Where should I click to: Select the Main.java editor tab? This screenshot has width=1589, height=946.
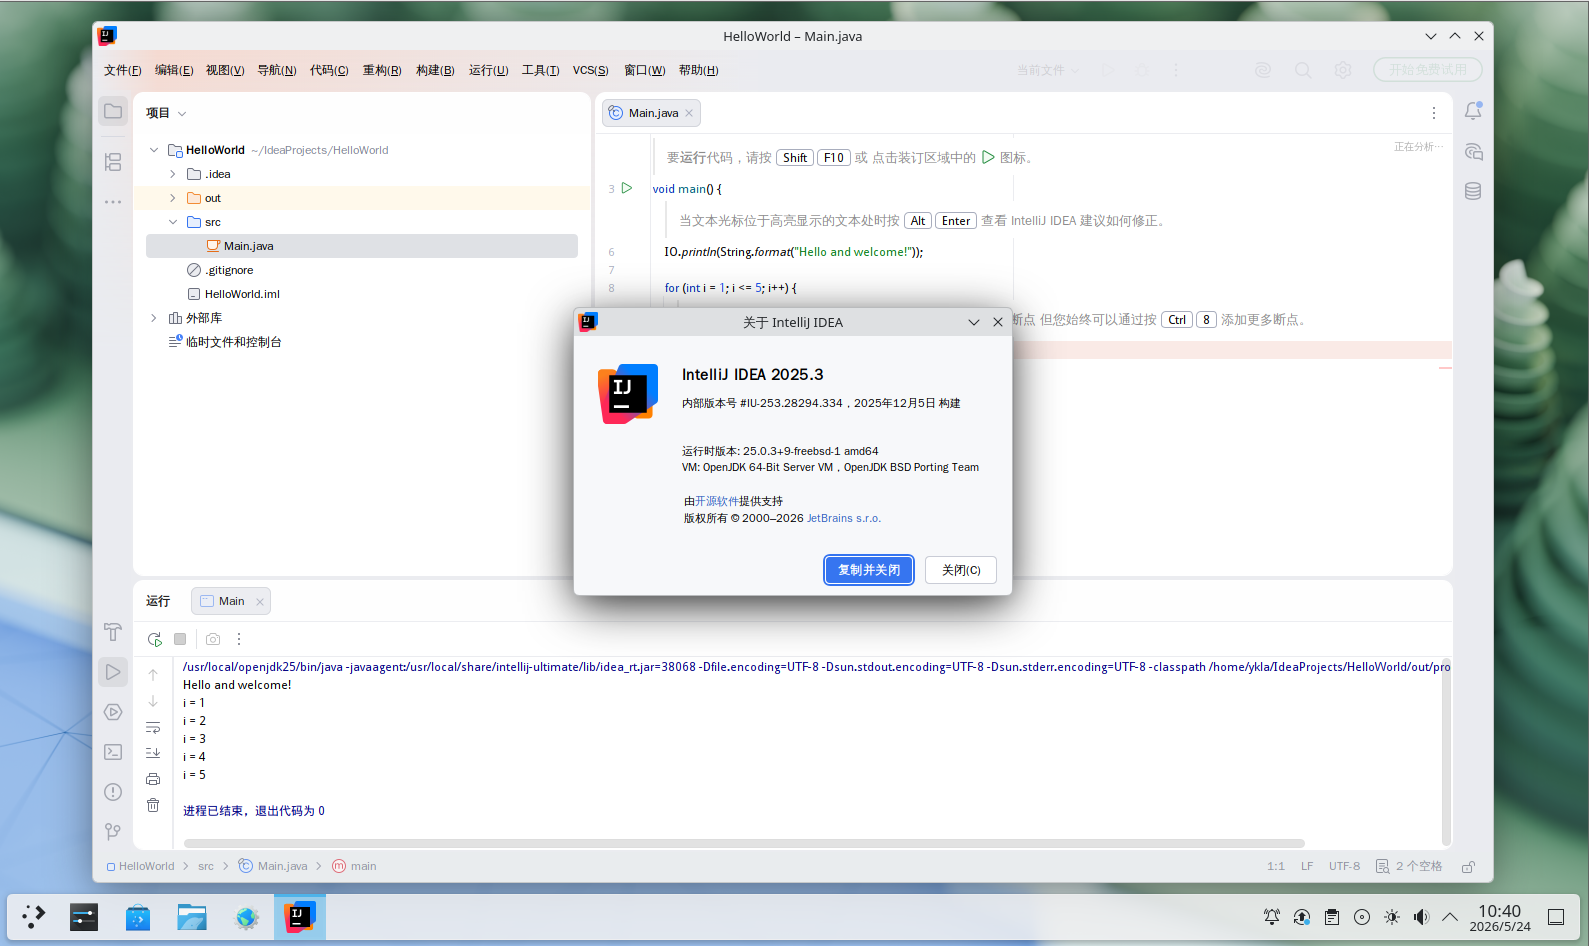651,113
